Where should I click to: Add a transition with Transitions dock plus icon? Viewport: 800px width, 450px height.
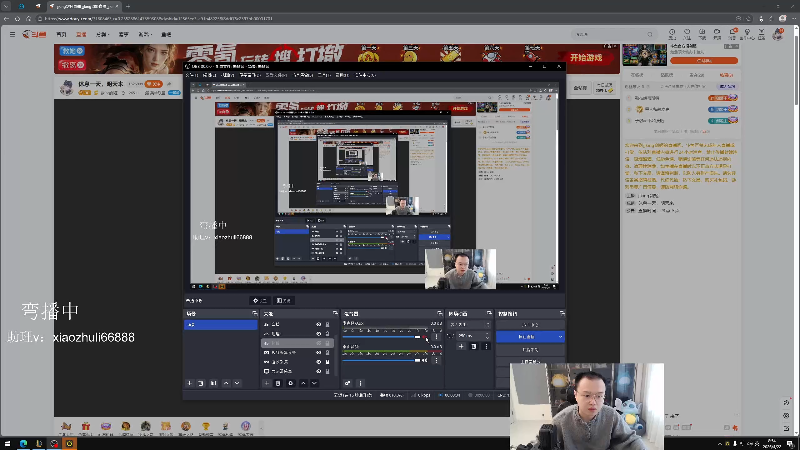(x=461, y=346)
